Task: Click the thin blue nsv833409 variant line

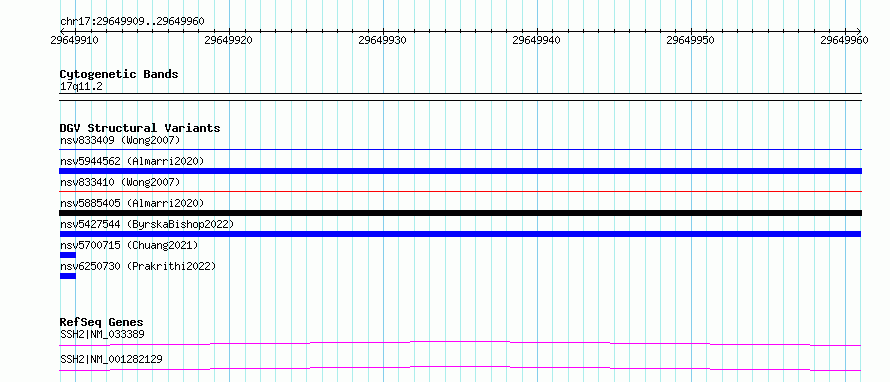Action: 460,150
